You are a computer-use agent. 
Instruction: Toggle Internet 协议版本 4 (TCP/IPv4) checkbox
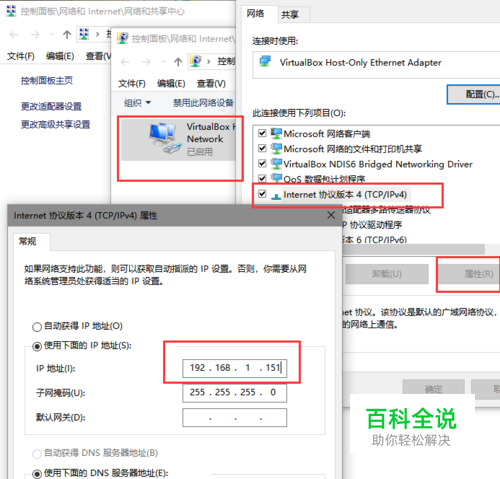click(x=262, y=194)
